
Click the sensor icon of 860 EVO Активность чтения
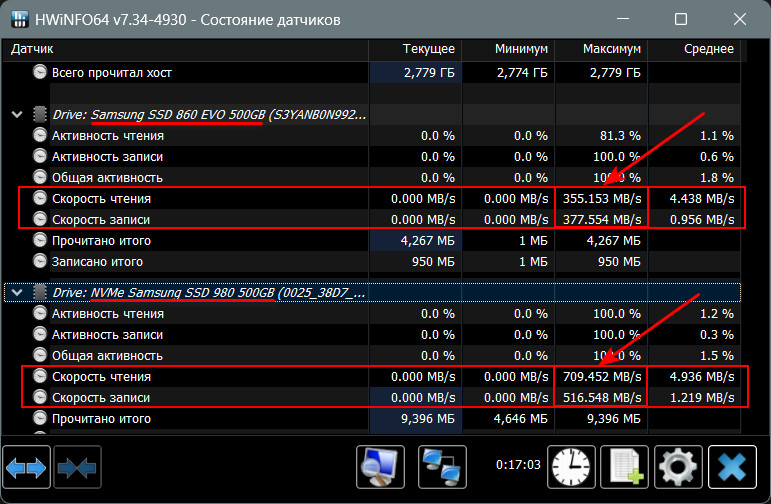pyautogui.click(x=40, y=135)
